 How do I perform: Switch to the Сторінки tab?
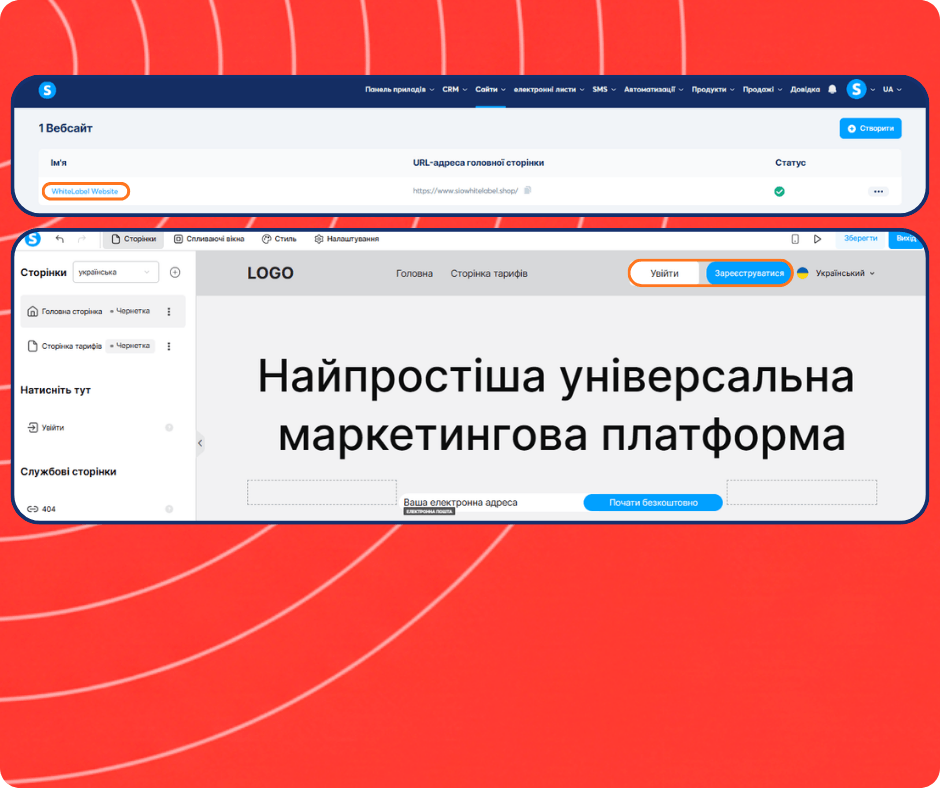tap(134, 239)
